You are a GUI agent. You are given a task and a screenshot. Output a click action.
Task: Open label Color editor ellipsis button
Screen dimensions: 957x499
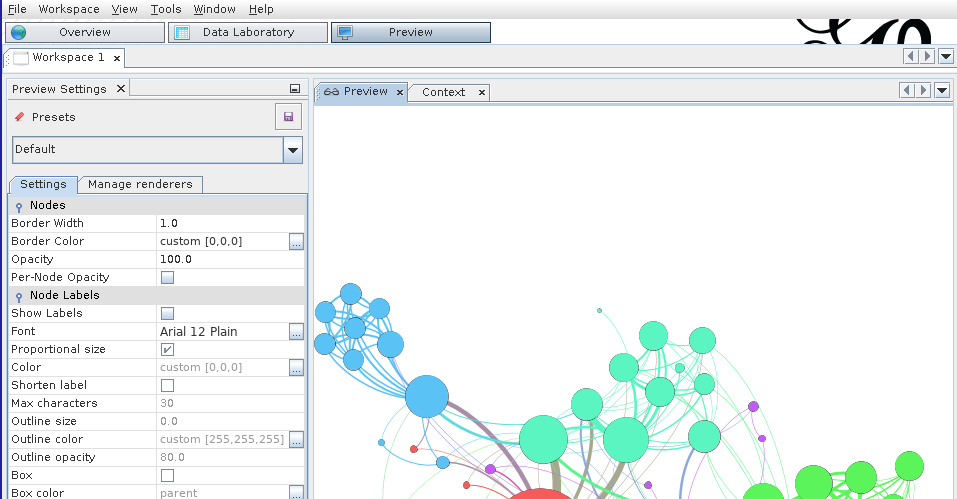[296, 368]
